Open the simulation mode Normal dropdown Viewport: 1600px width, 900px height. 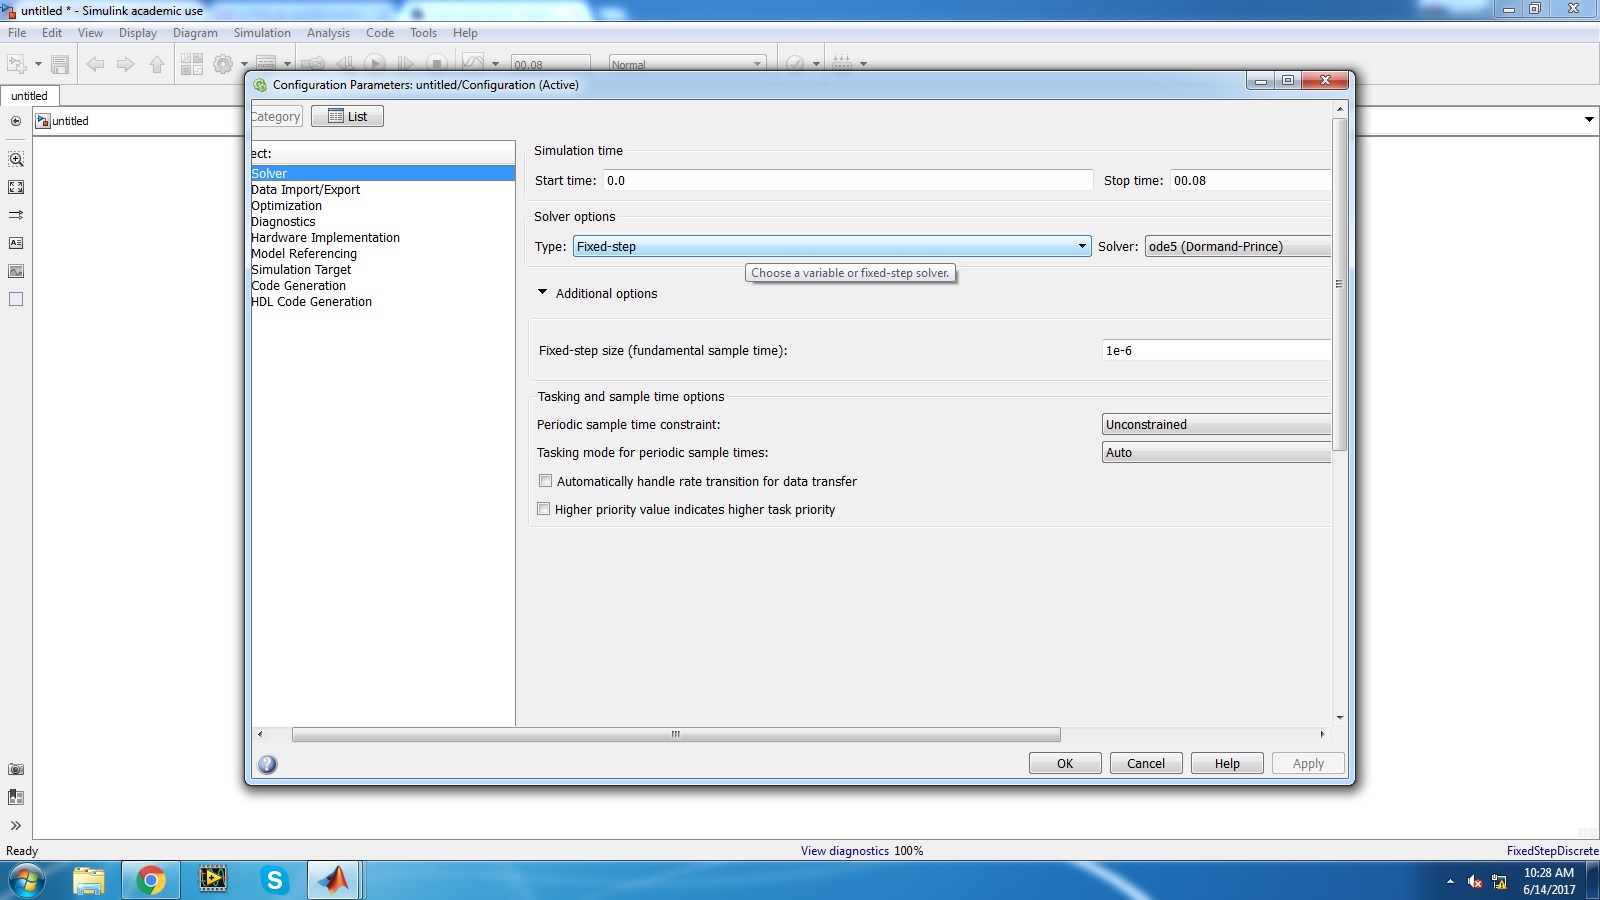point(688,63)
